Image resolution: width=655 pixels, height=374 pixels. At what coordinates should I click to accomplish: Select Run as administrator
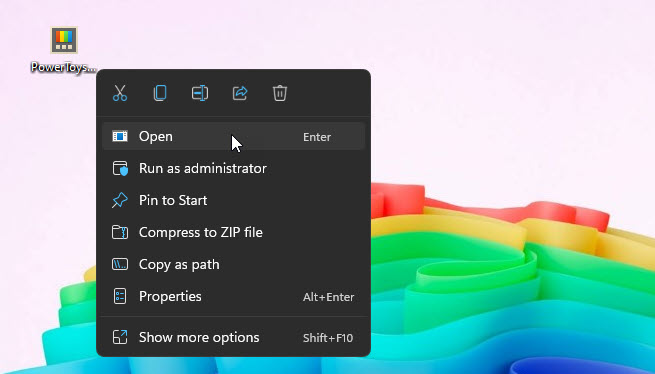pyautogui.click(x=234, y=168)
